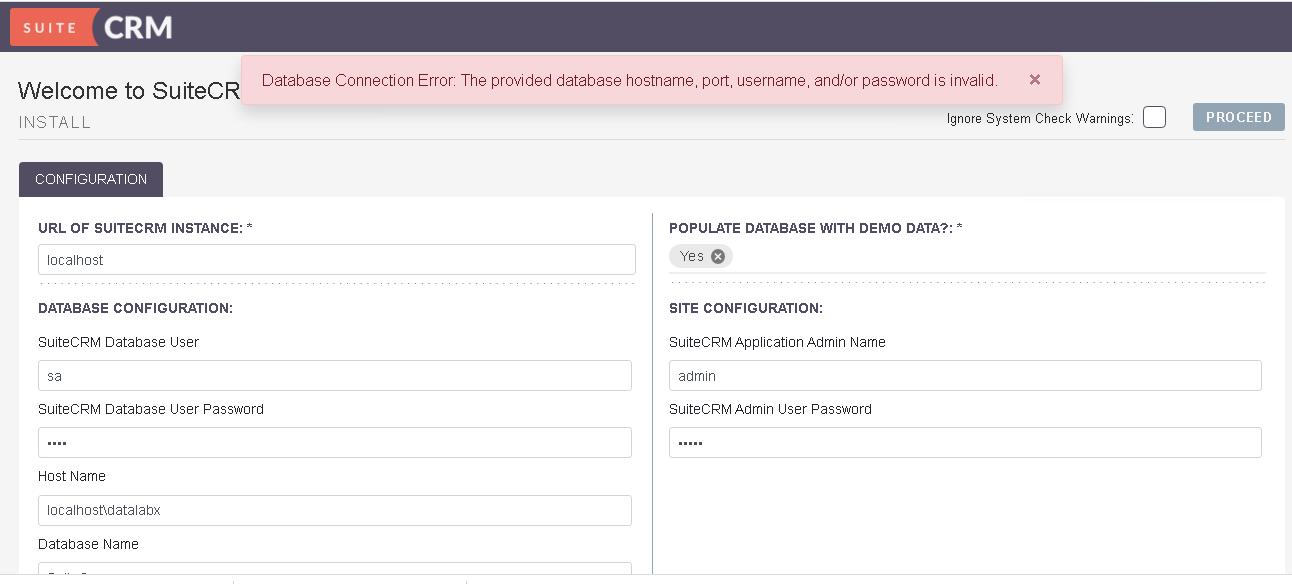
Task: Click the INSTALL subtitle text
Action: coord(55,123)
